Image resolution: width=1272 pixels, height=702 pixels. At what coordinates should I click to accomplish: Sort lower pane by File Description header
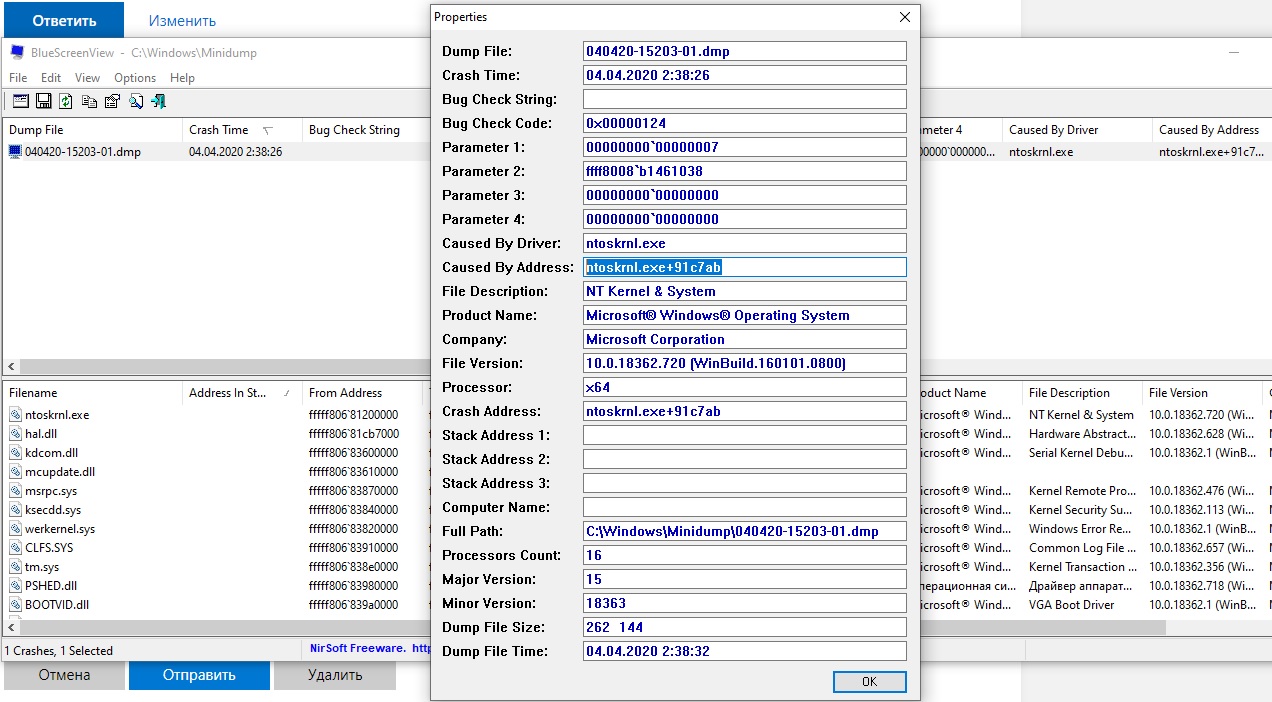tap(1081, 393)
